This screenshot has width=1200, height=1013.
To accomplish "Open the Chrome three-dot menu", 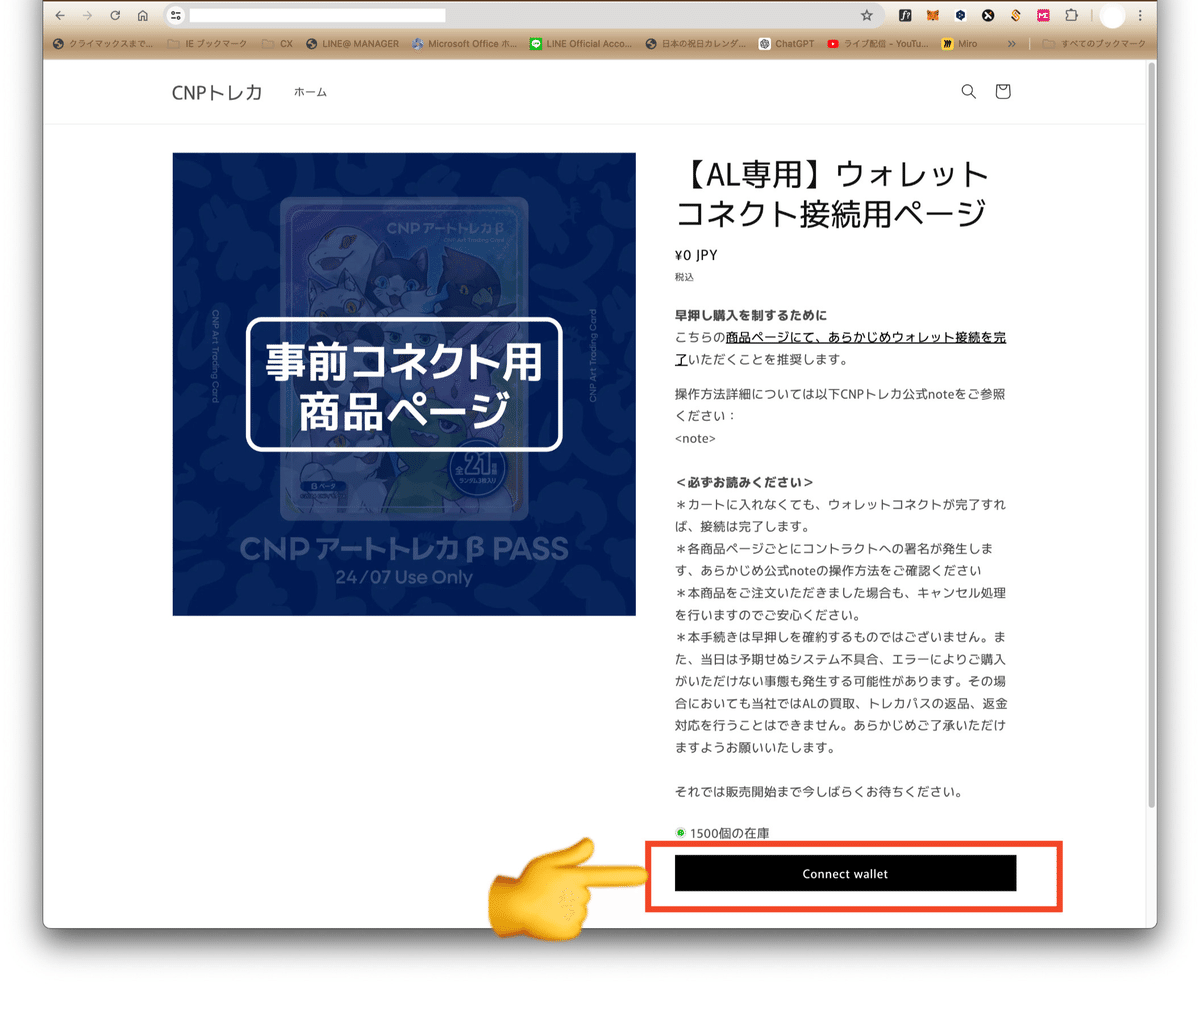I will pyautogui.click(x=1140, y=15).
